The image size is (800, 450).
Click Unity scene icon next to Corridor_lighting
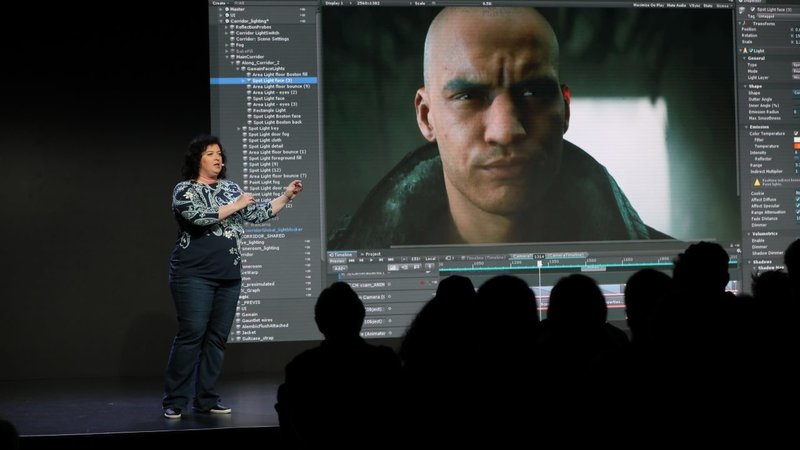pos(227,21)
